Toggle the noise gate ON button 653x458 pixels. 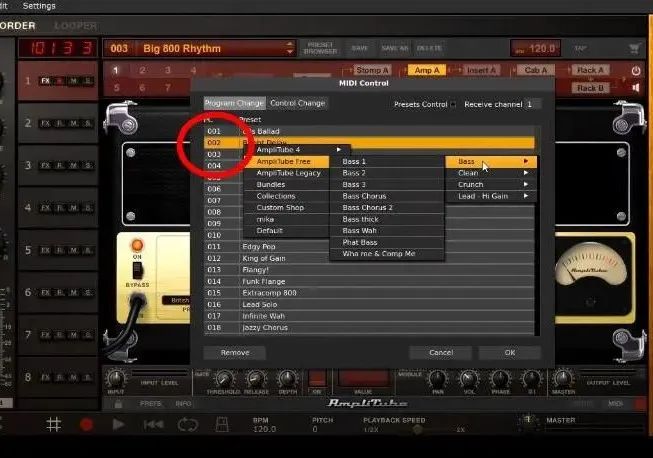(x=317, y=378)
